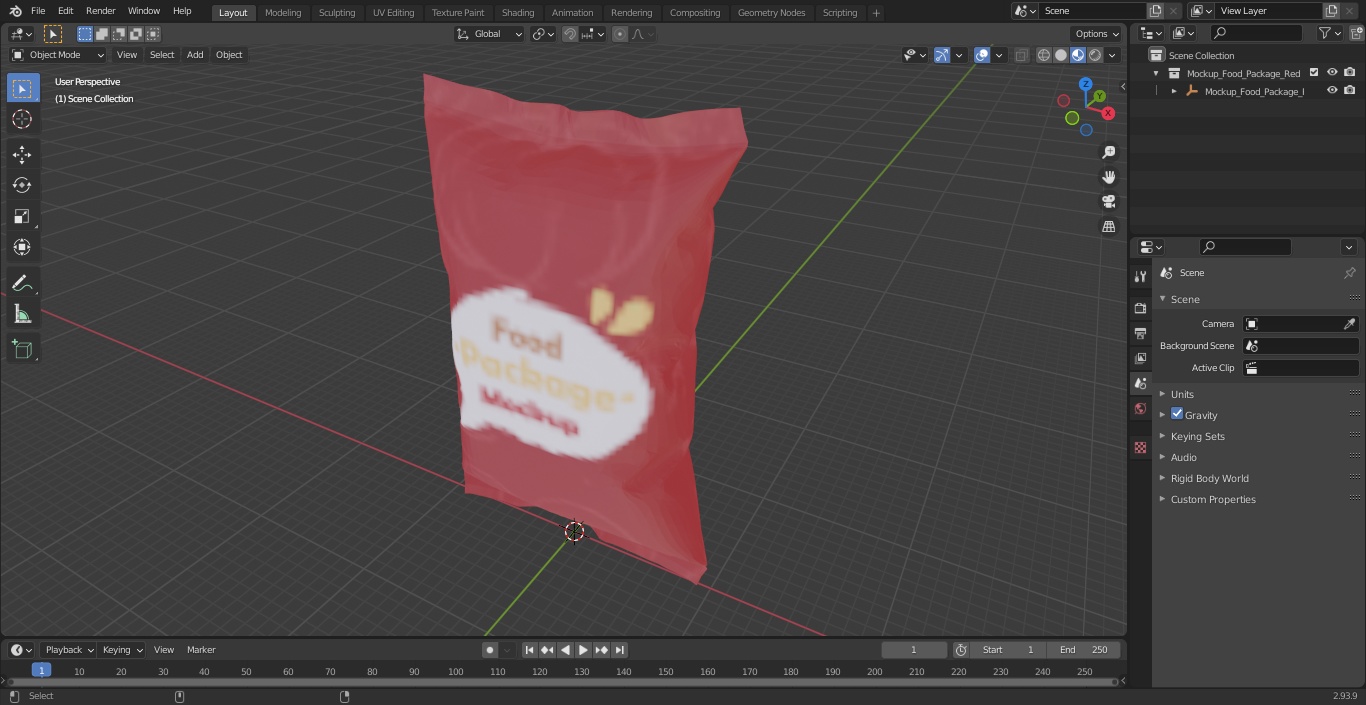Hide Mockup_Food_Package_Red collection in viewport
Viewport: 1366px width, 705px height.
(1332, 73)
